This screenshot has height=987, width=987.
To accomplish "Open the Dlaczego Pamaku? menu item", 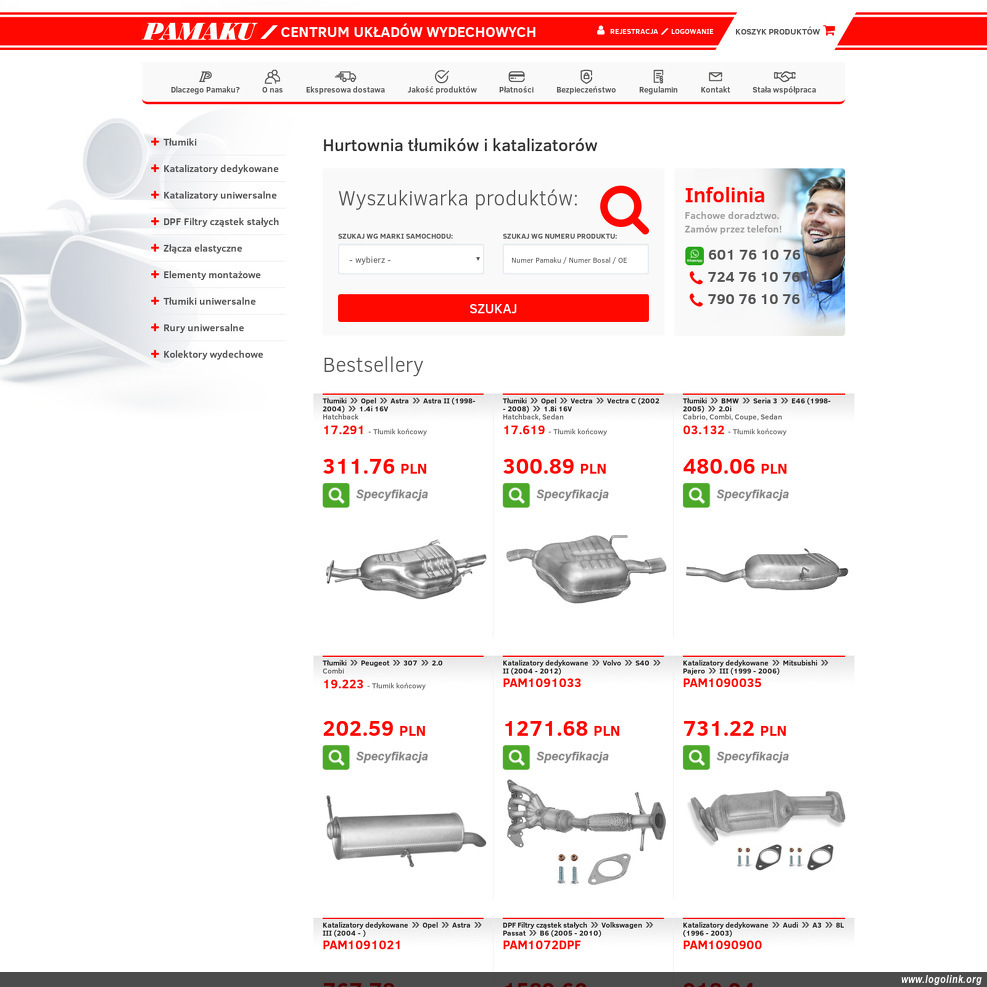I will click(x=205, y=90).
